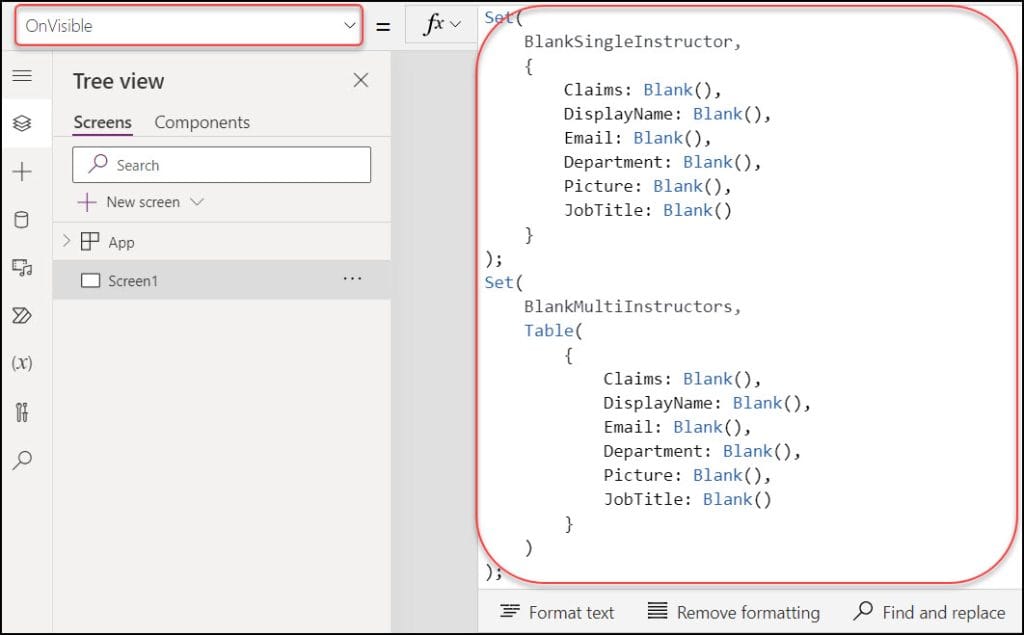Open the Advanced tools icon
Viewport: 1024px width, 635px height.
pos(22,412)
